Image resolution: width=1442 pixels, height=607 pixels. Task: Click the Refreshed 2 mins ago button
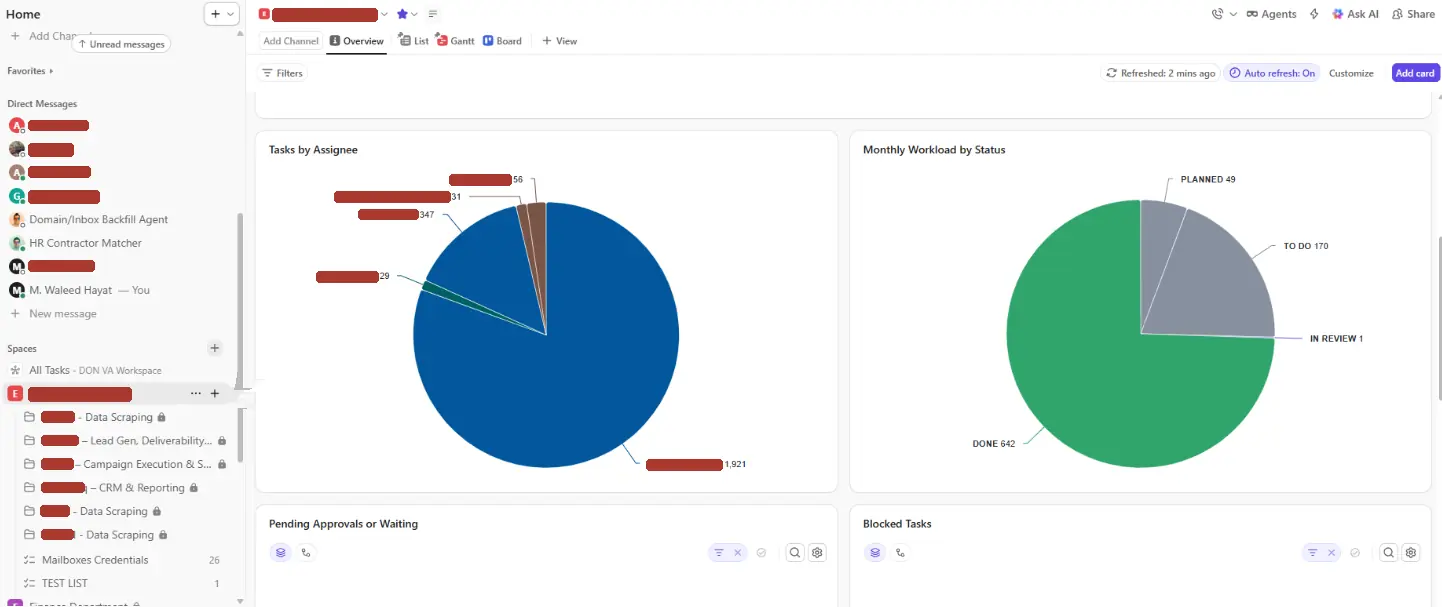click(x=1160, y=73)
